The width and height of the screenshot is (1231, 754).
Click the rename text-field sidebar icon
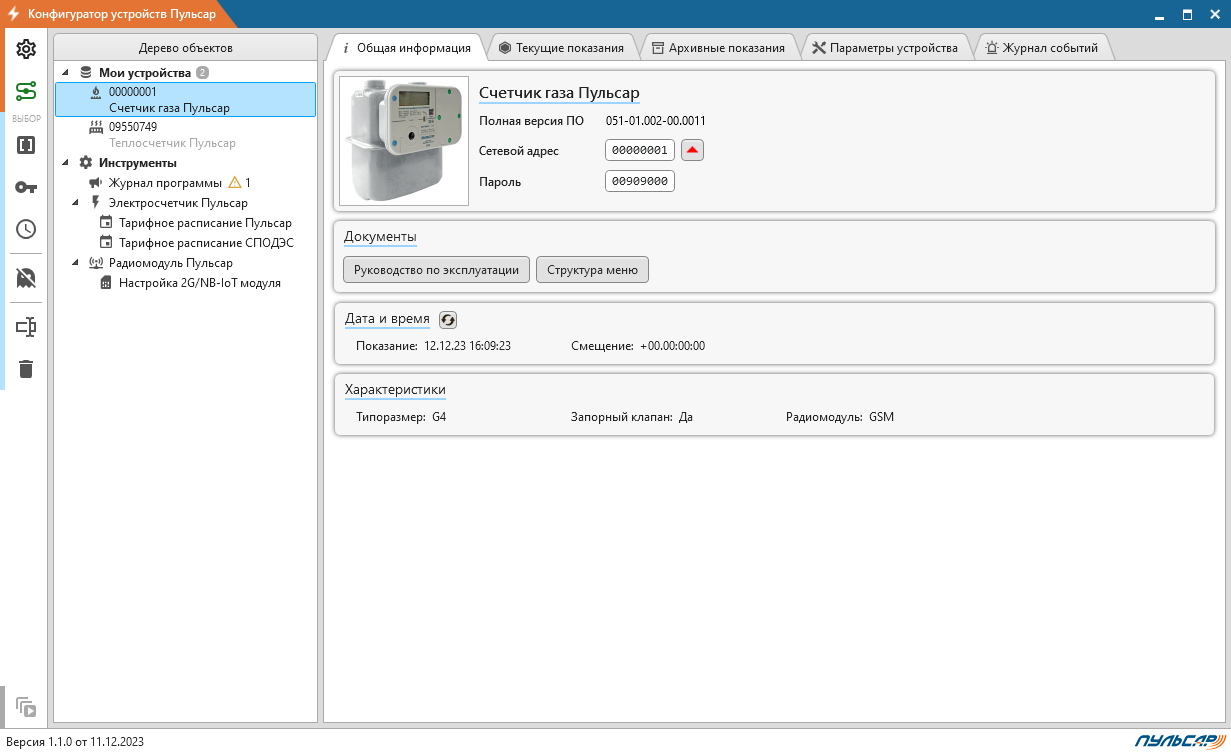click(x=26, y=327)
